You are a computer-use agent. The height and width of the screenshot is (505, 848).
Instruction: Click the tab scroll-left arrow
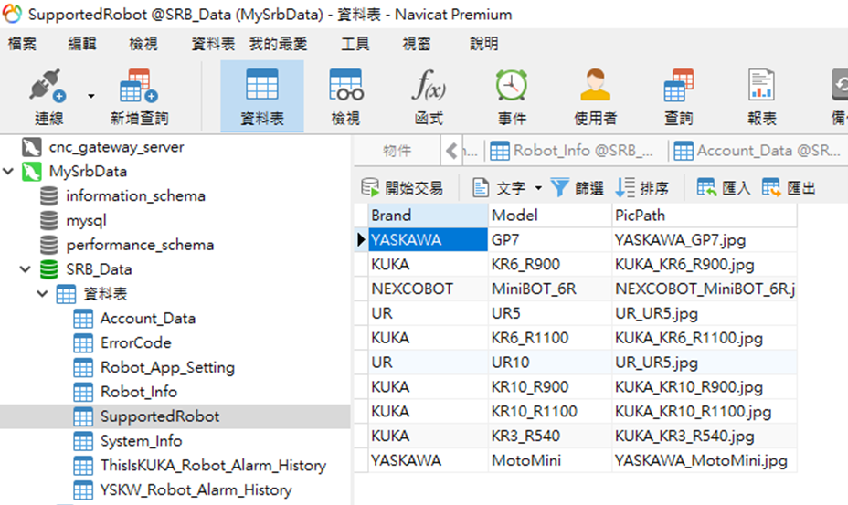(452, 151)
